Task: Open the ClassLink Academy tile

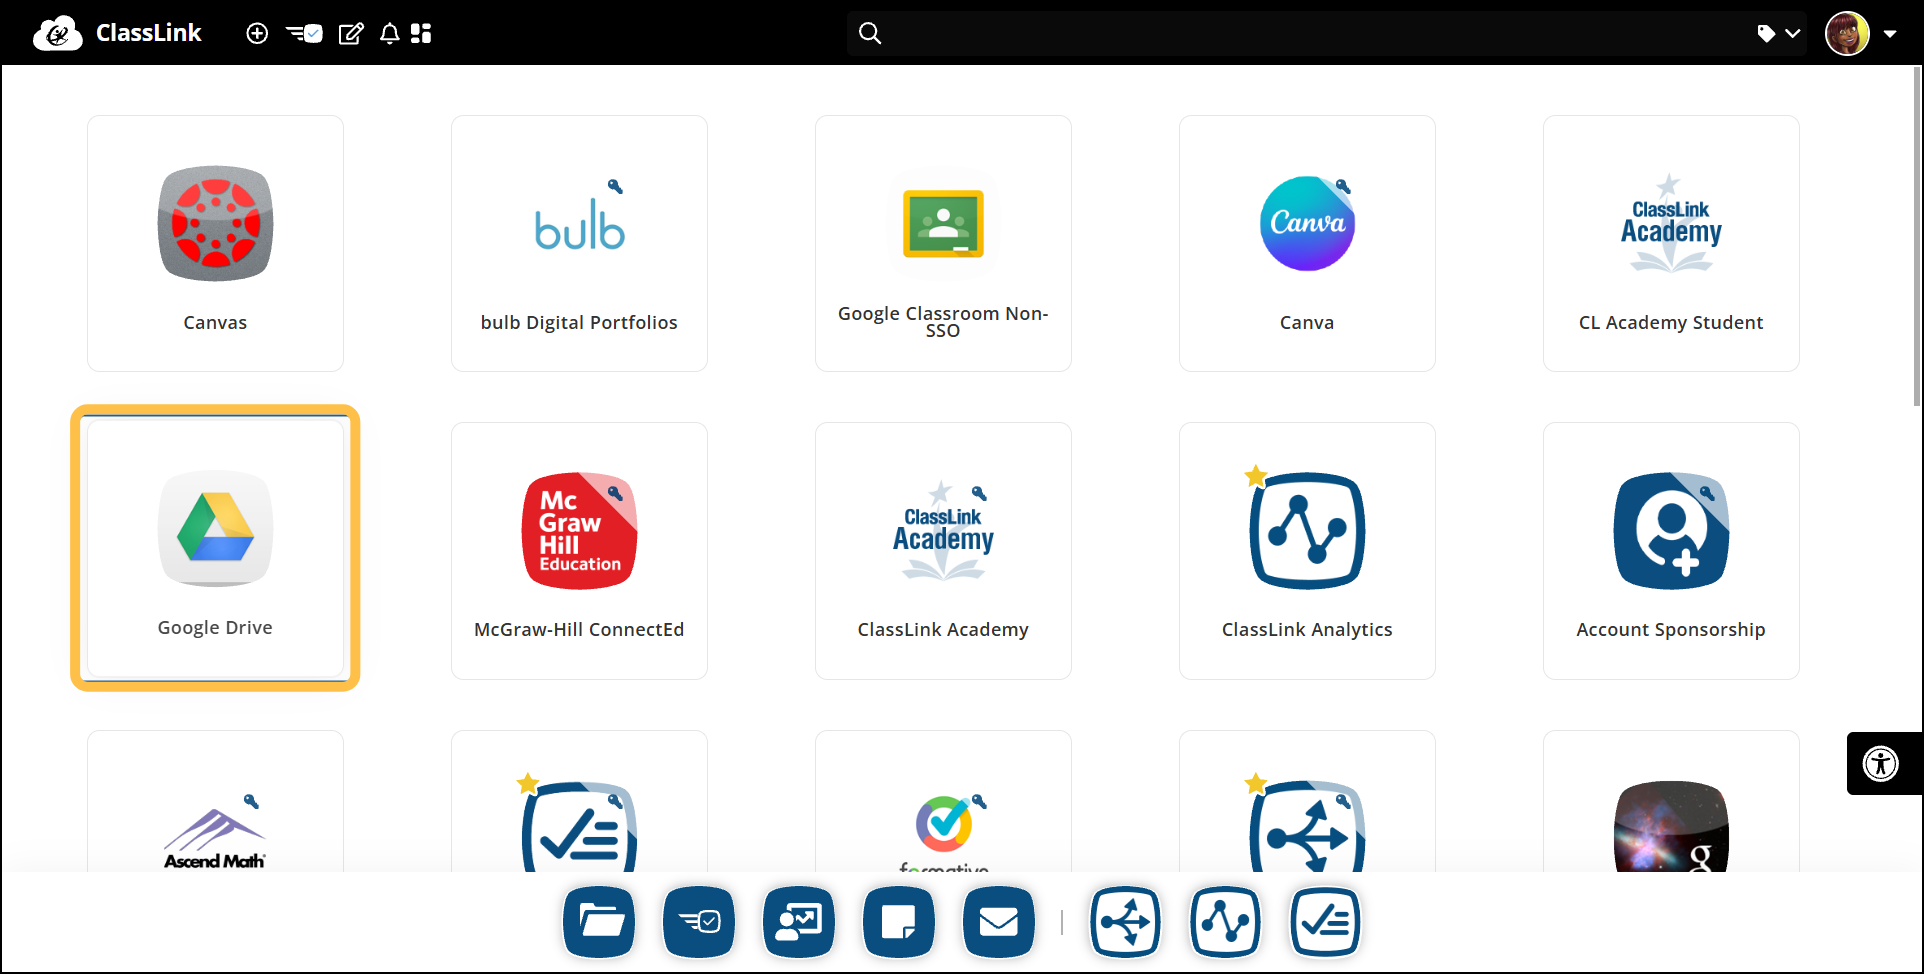Action: click(943, 551)
